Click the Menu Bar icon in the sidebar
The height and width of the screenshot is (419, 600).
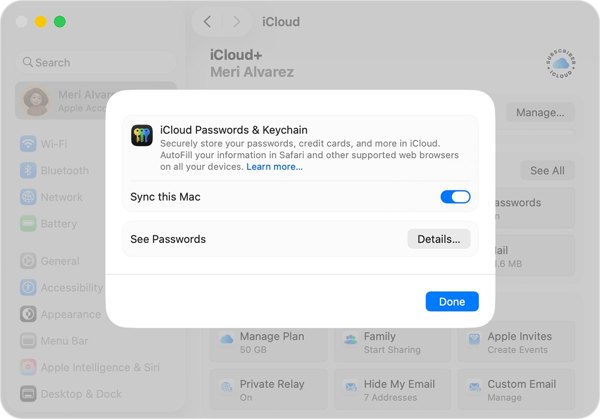28,341
